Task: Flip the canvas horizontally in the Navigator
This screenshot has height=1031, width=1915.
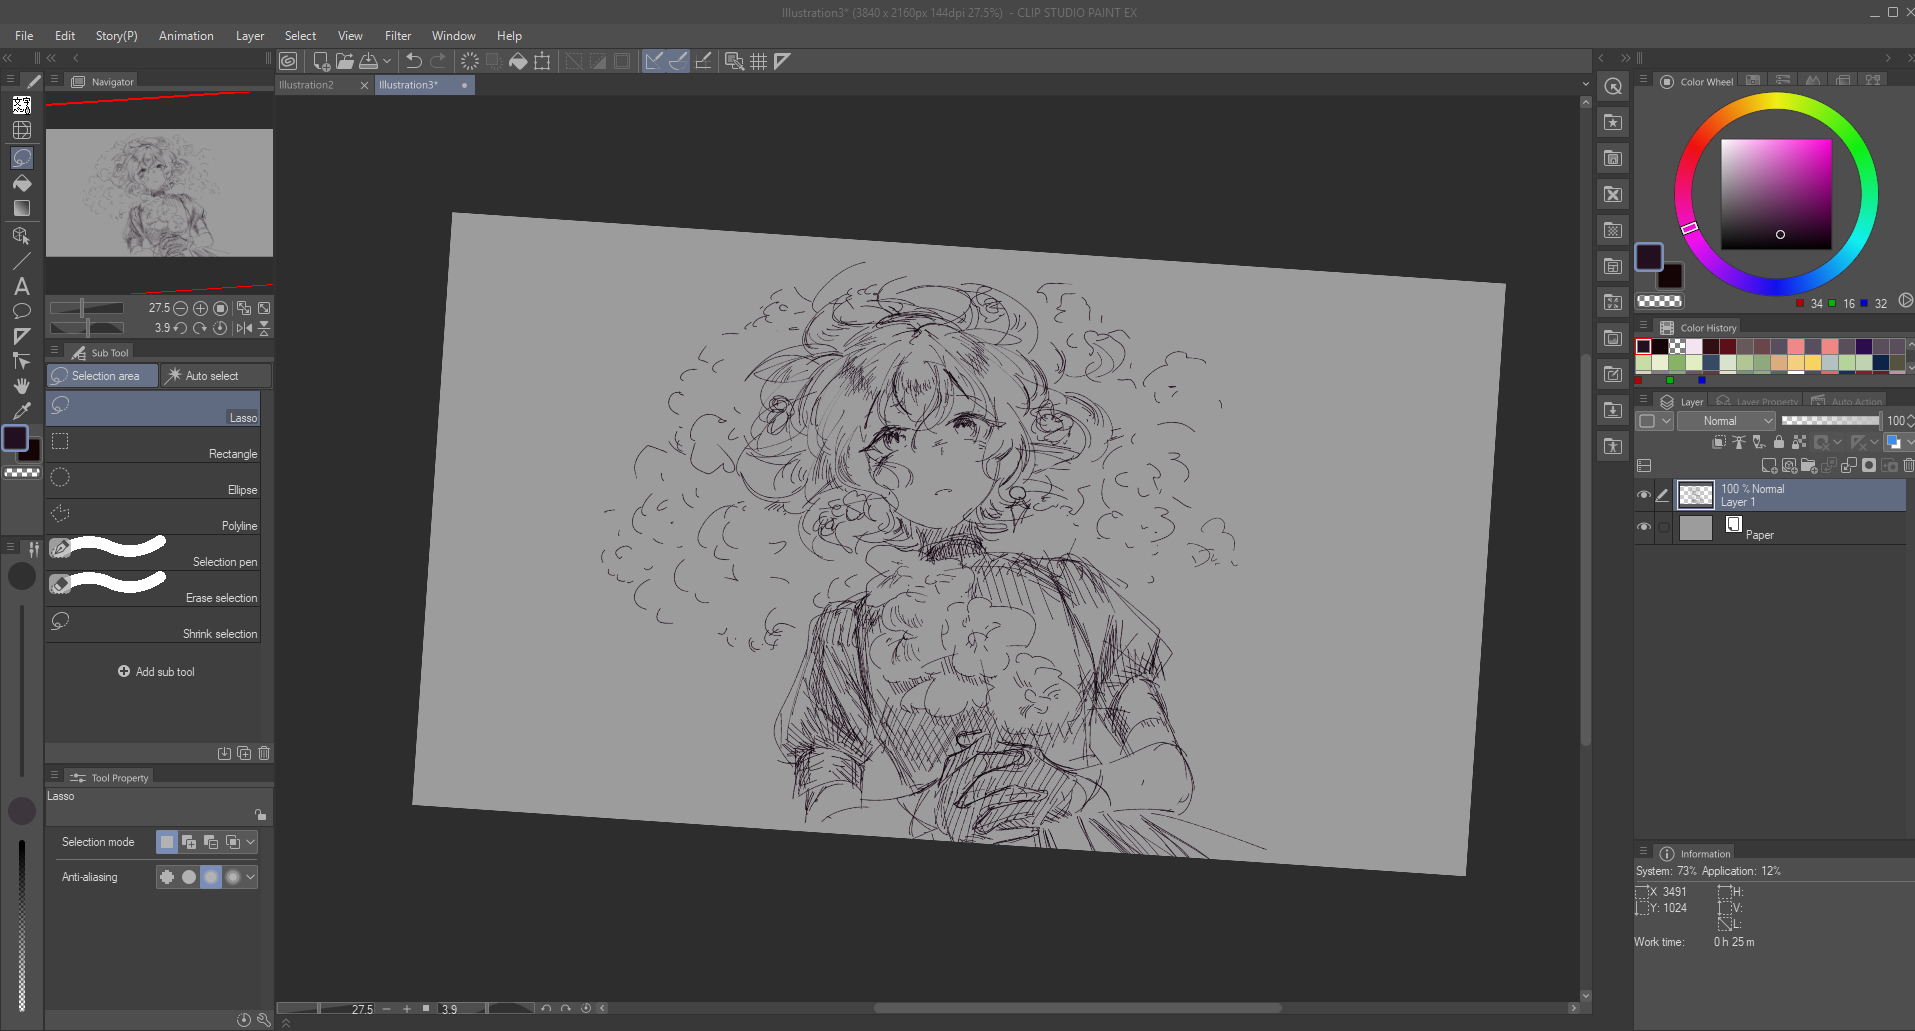Action: click(x=244, y=328)
